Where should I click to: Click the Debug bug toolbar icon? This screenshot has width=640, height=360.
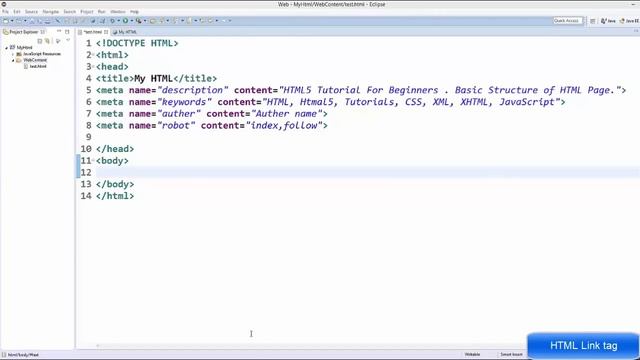[x=113, y=21]
